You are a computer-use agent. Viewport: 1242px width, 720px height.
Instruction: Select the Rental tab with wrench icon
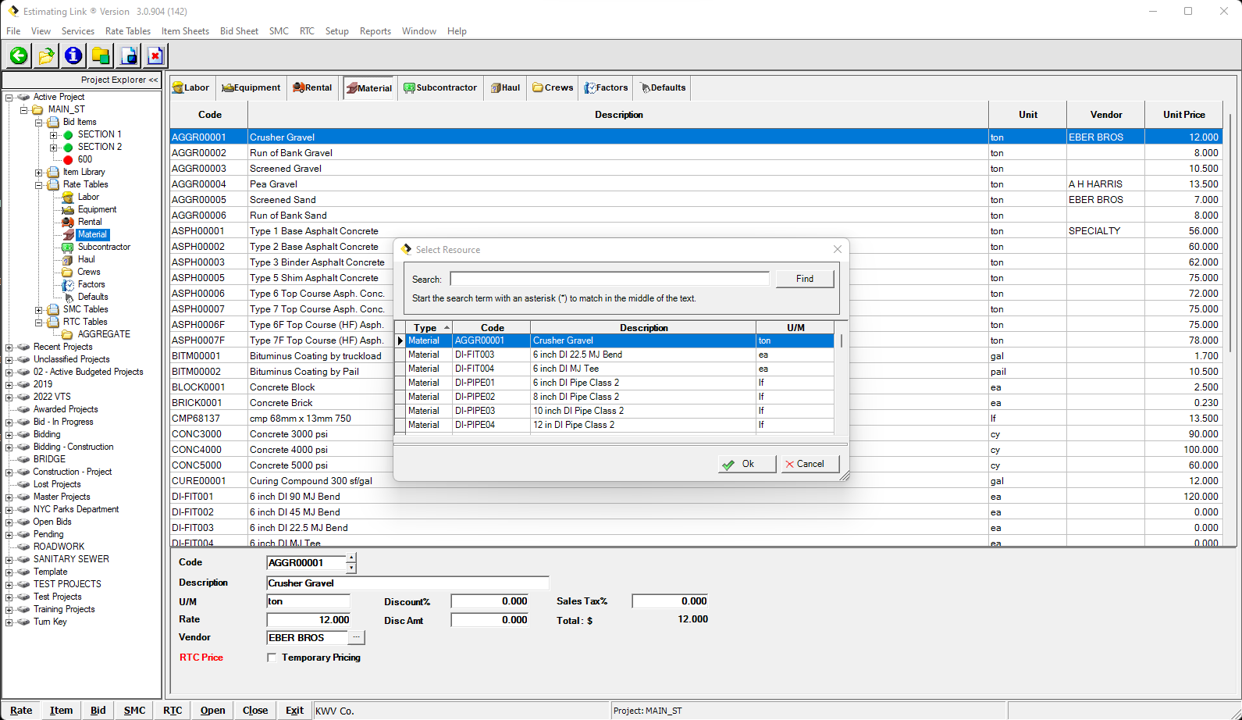click(x=312, y=87)
